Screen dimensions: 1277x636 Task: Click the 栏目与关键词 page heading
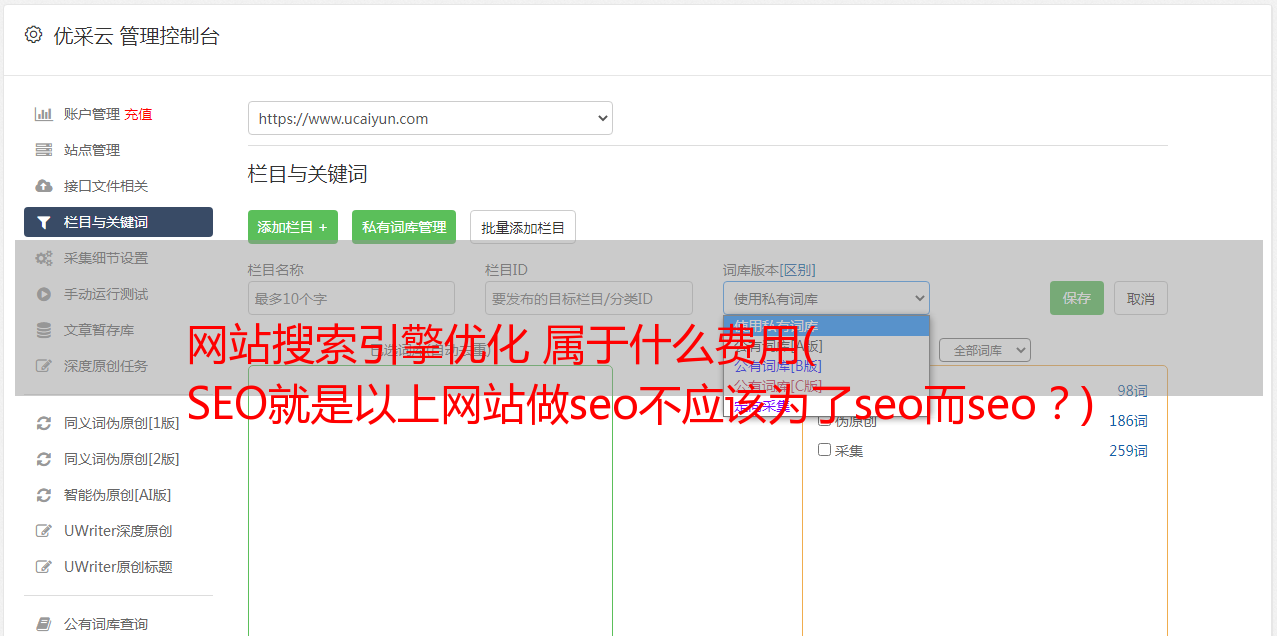[x=308, y=174]
